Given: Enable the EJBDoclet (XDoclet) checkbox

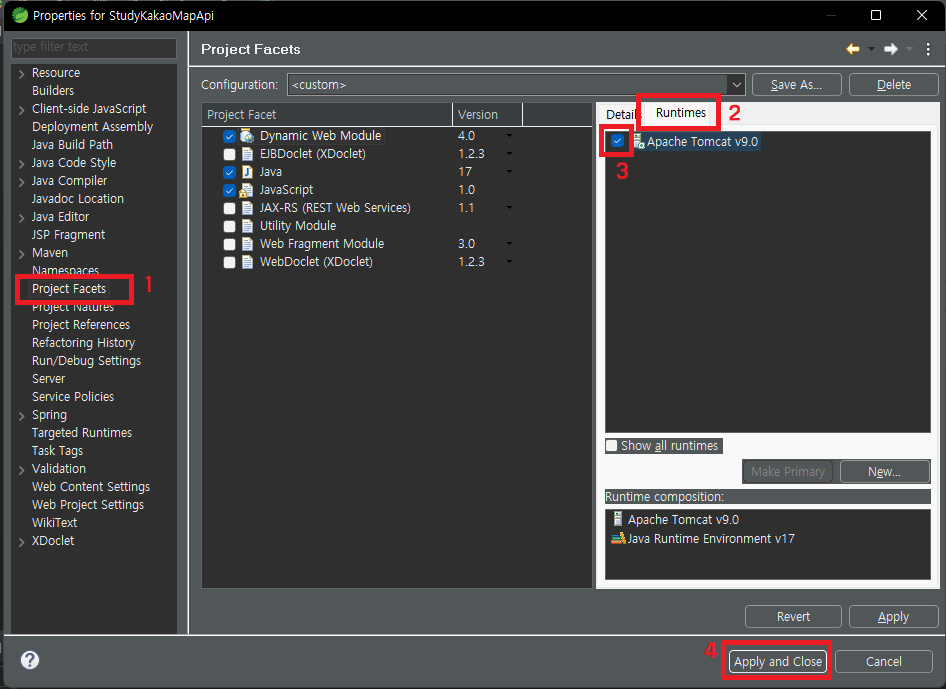Looking at the screenshot, I should (x=229, y=154).
